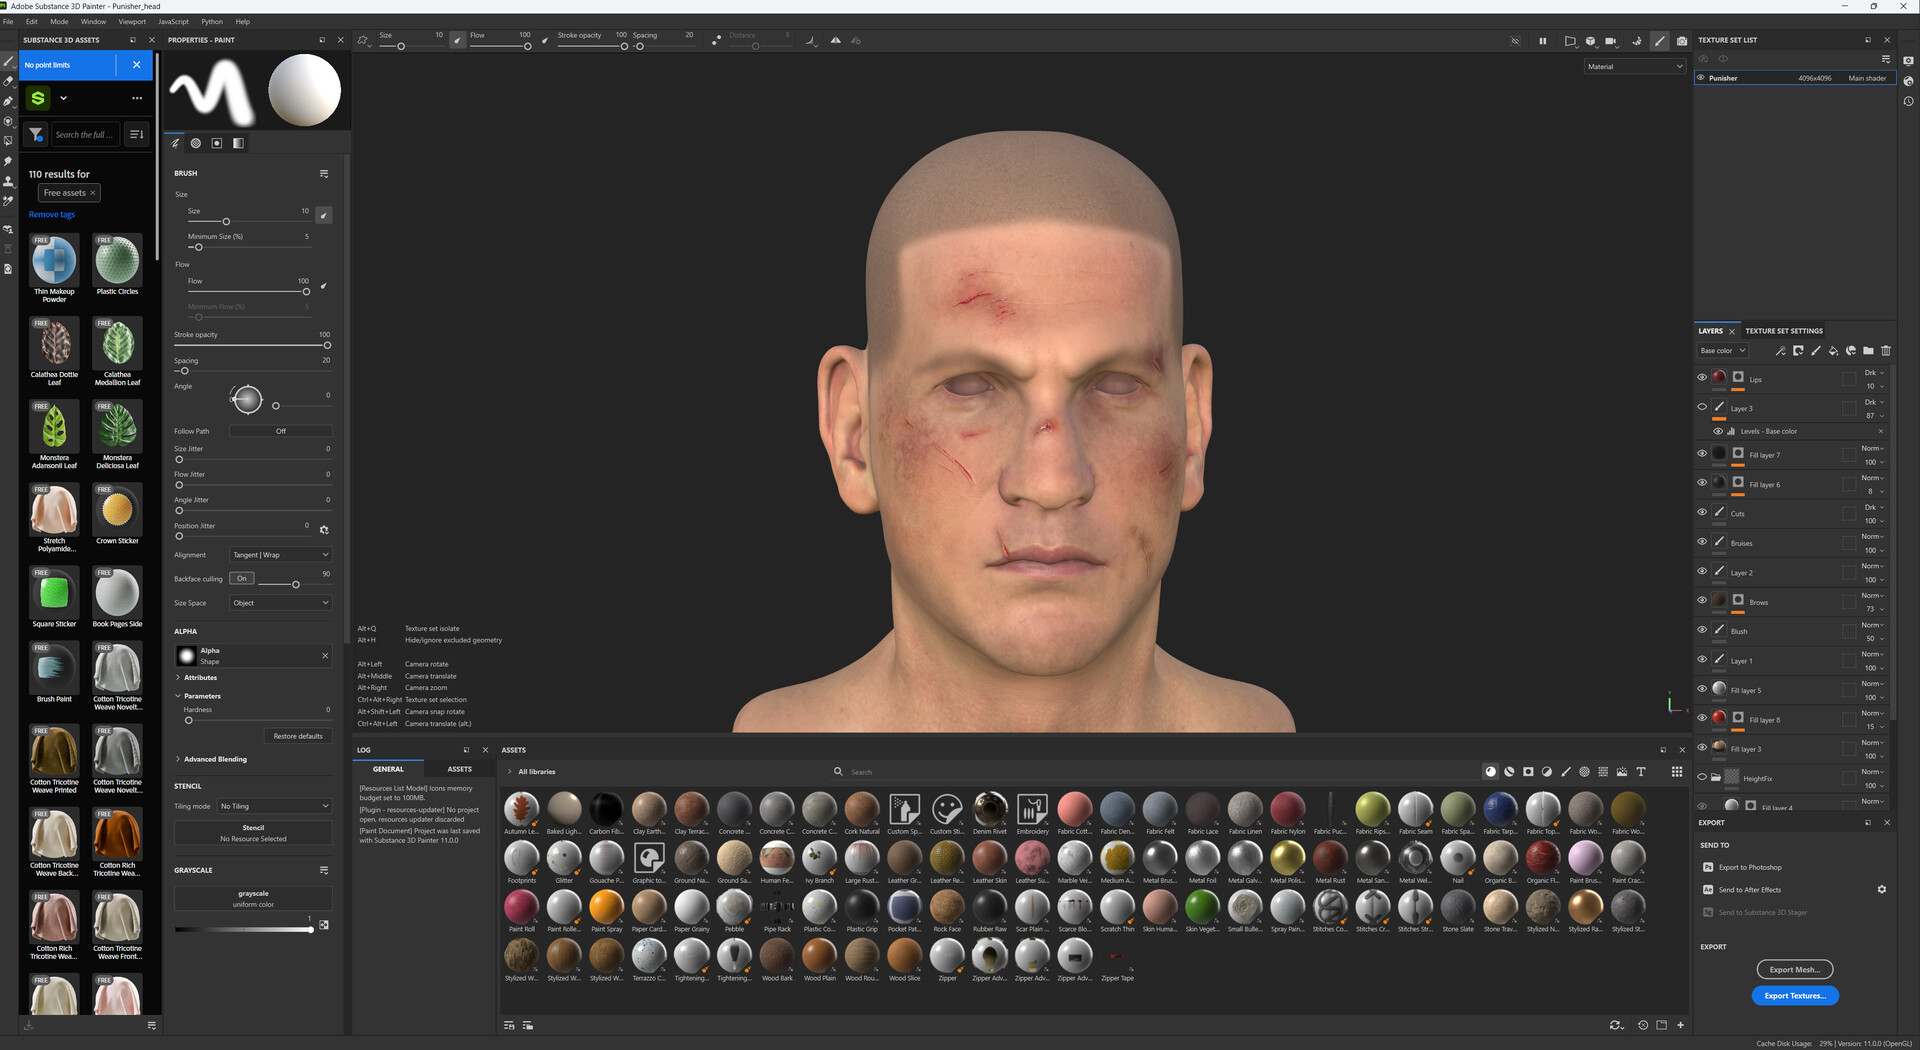Switch assets browser to grid view icon
Screen dimensions: 1920x1050
(1677, 771)
